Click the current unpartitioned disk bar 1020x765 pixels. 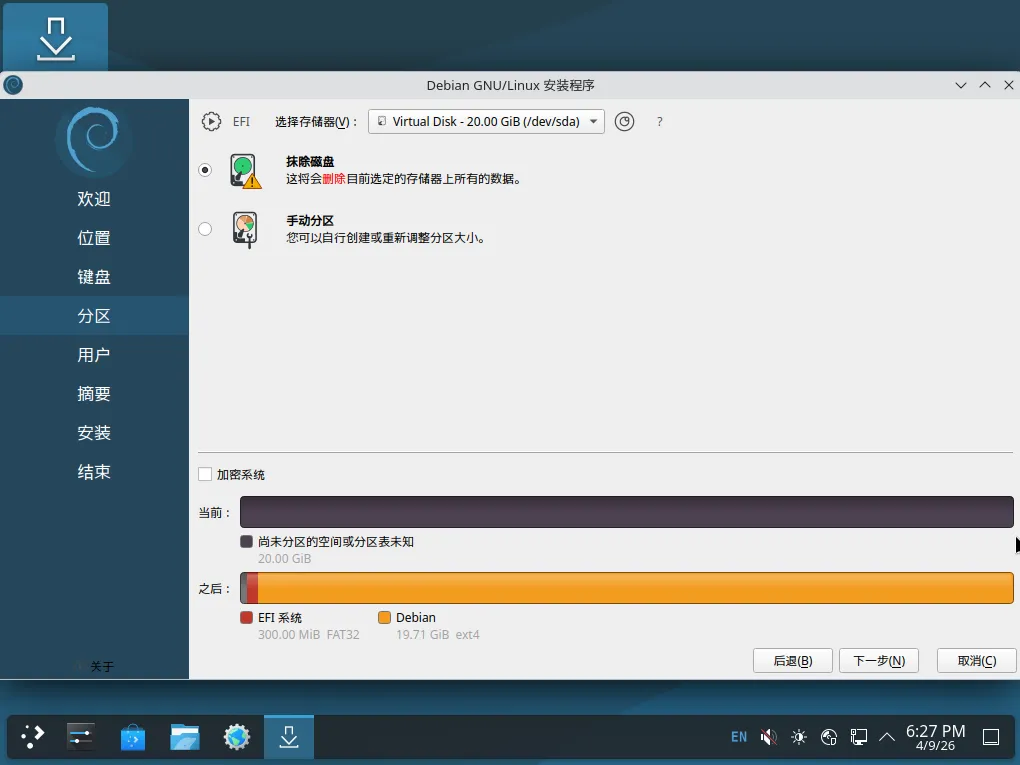click(626, 512)
